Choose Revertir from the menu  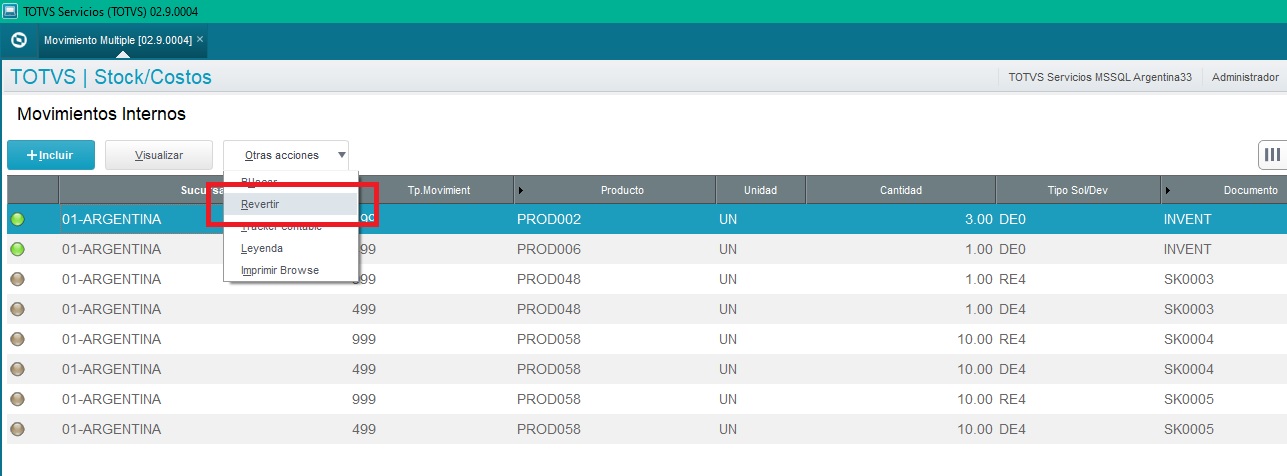click(291, 204)
